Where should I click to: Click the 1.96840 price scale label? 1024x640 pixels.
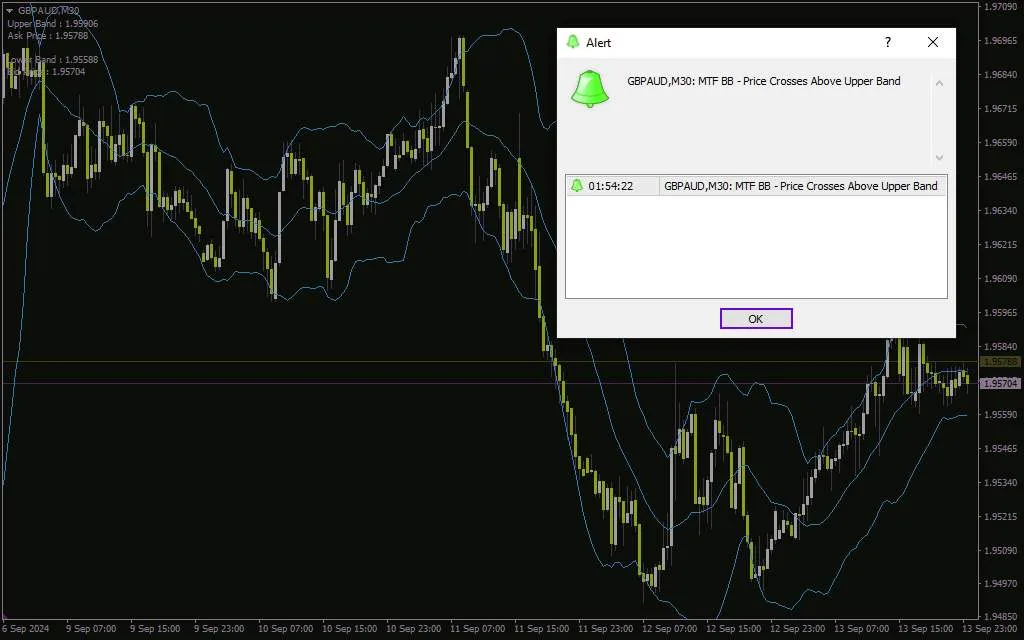click(1000, 74)
